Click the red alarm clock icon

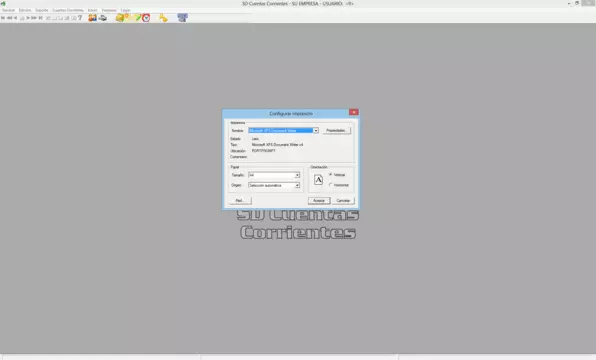(146, 18)
